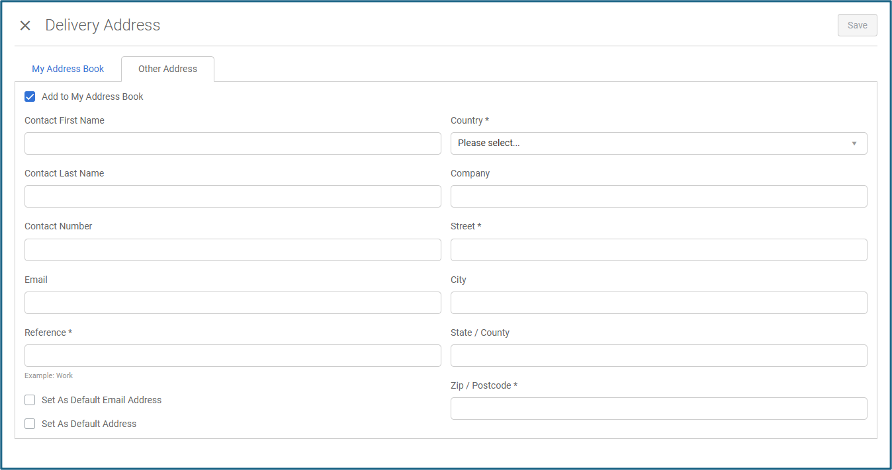
Task: Select the Street input field
Action: [658, 249]
